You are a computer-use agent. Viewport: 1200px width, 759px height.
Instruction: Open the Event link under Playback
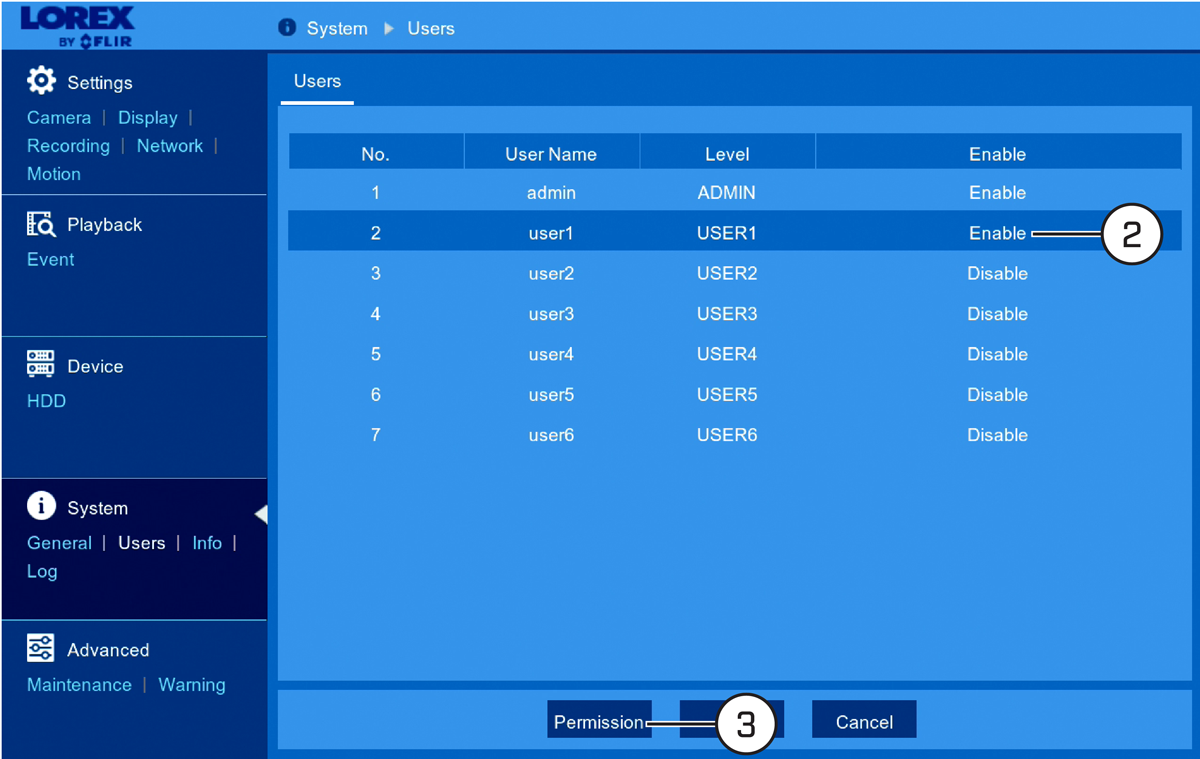(x=51, y=259)
